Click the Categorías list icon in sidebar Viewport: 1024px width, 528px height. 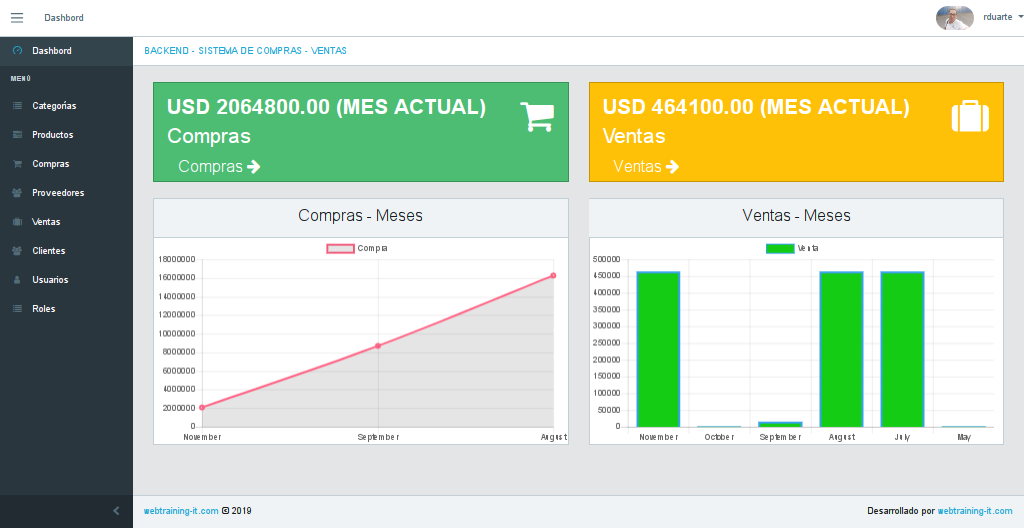(x=17, y=106)
